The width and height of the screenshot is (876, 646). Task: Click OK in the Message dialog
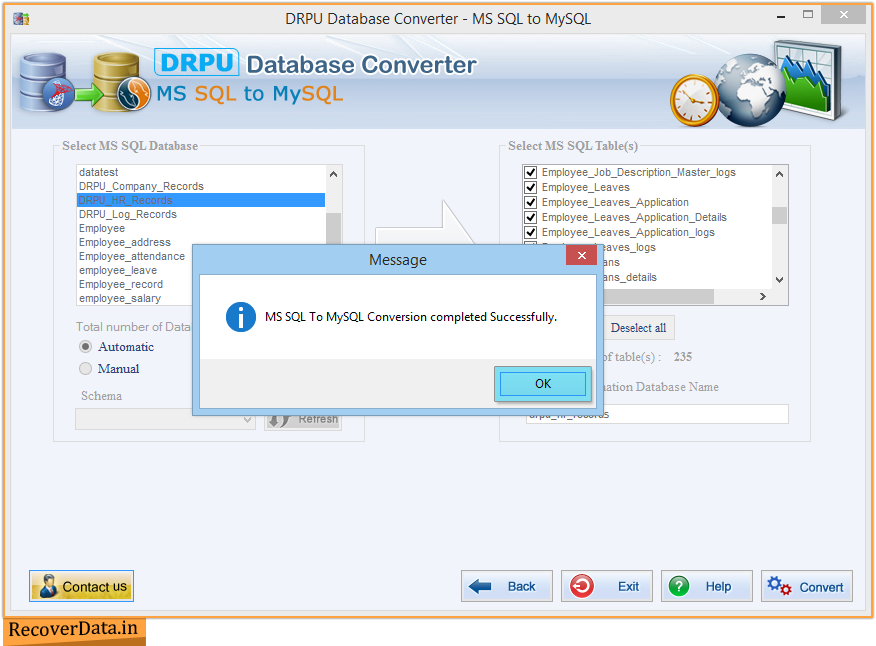[542, 383]
